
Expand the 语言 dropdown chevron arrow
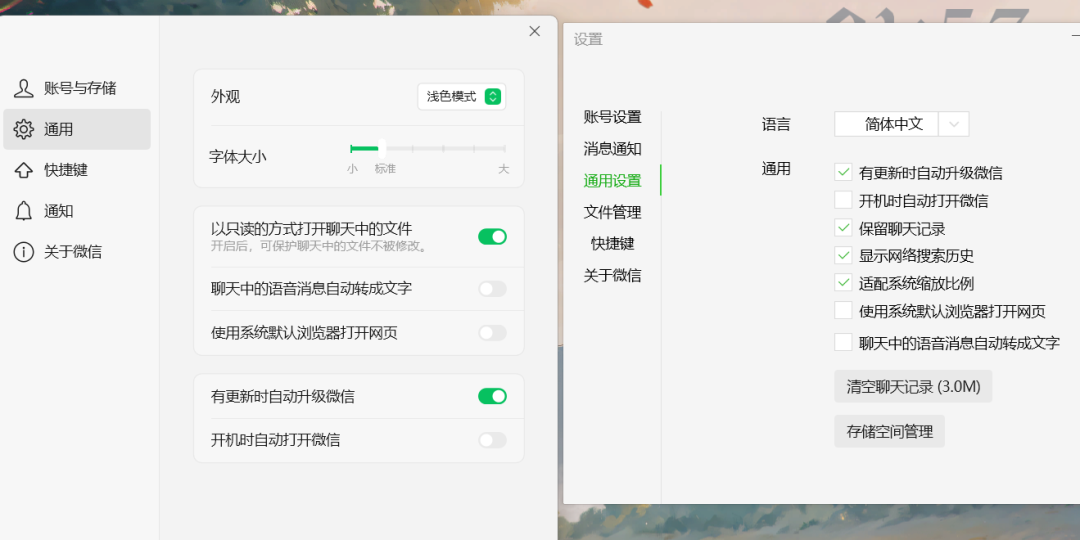point(954,125)
